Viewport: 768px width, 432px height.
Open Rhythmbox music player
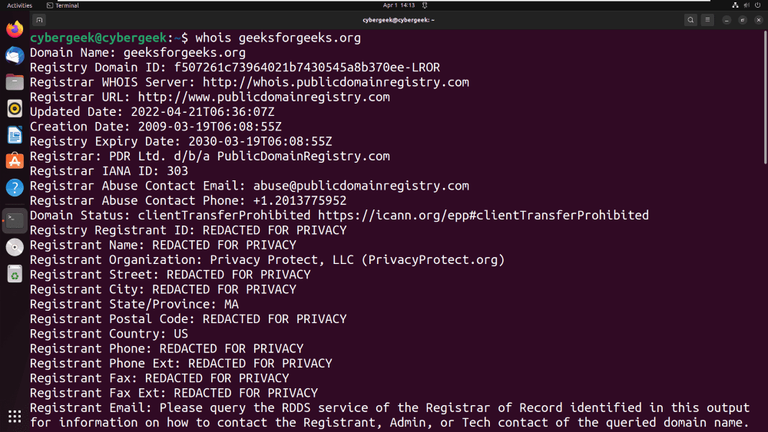[14, 108]
